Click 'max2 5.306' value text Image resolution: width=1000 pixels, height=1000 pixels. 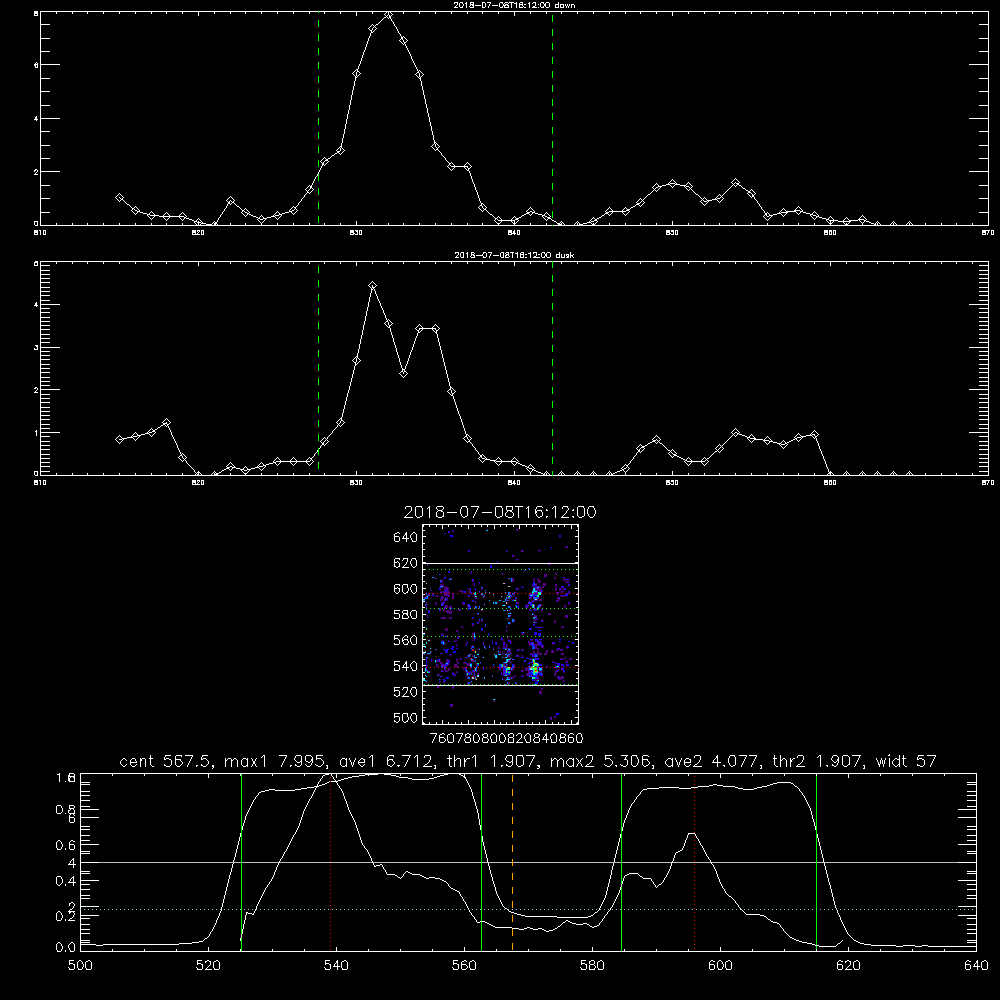pyautogui.click(x=600, y=761)
